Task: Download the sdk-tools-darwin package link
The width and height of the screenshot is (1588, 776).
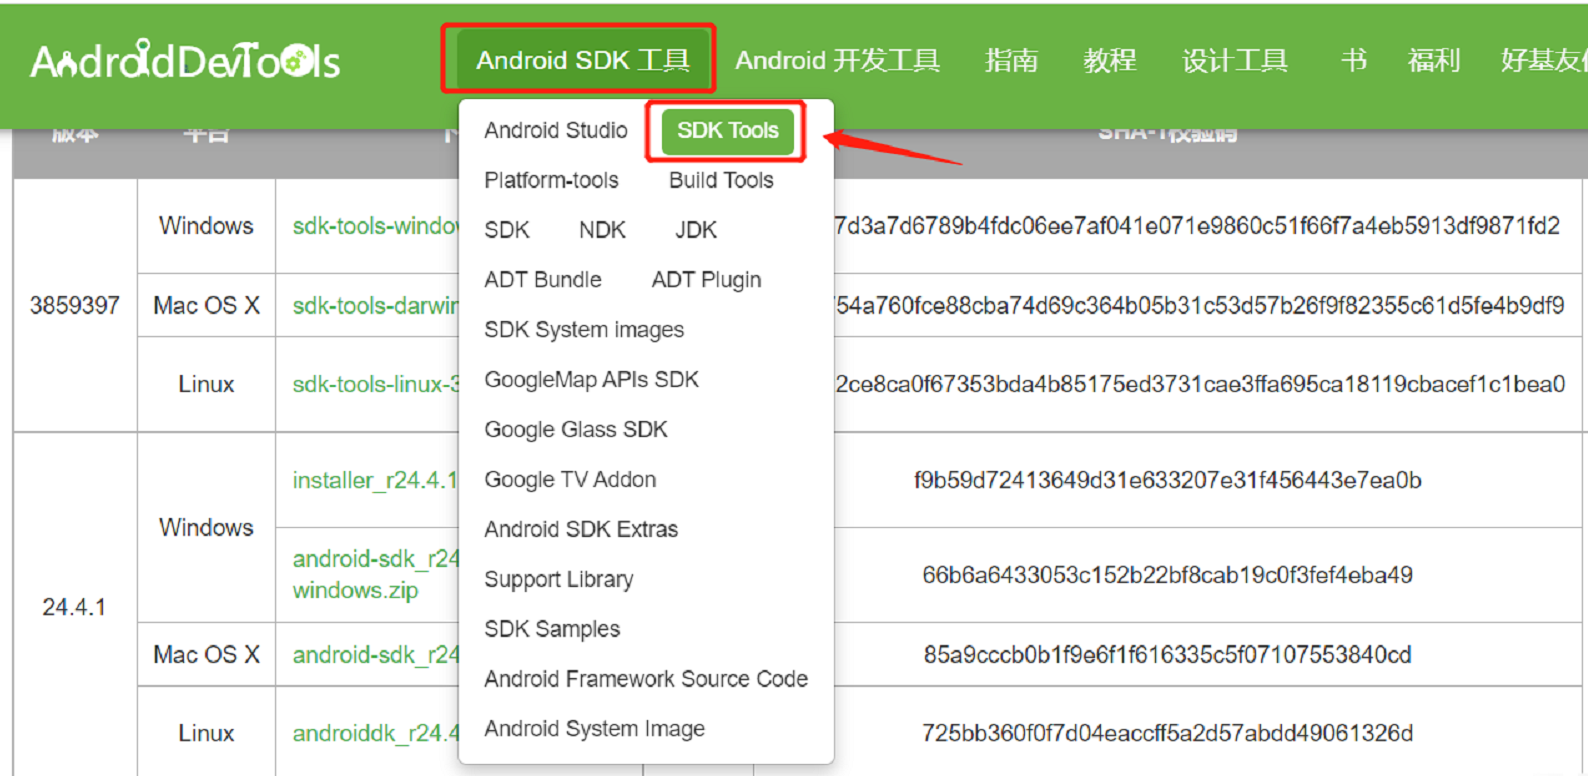Action: [x=375, y=305]
